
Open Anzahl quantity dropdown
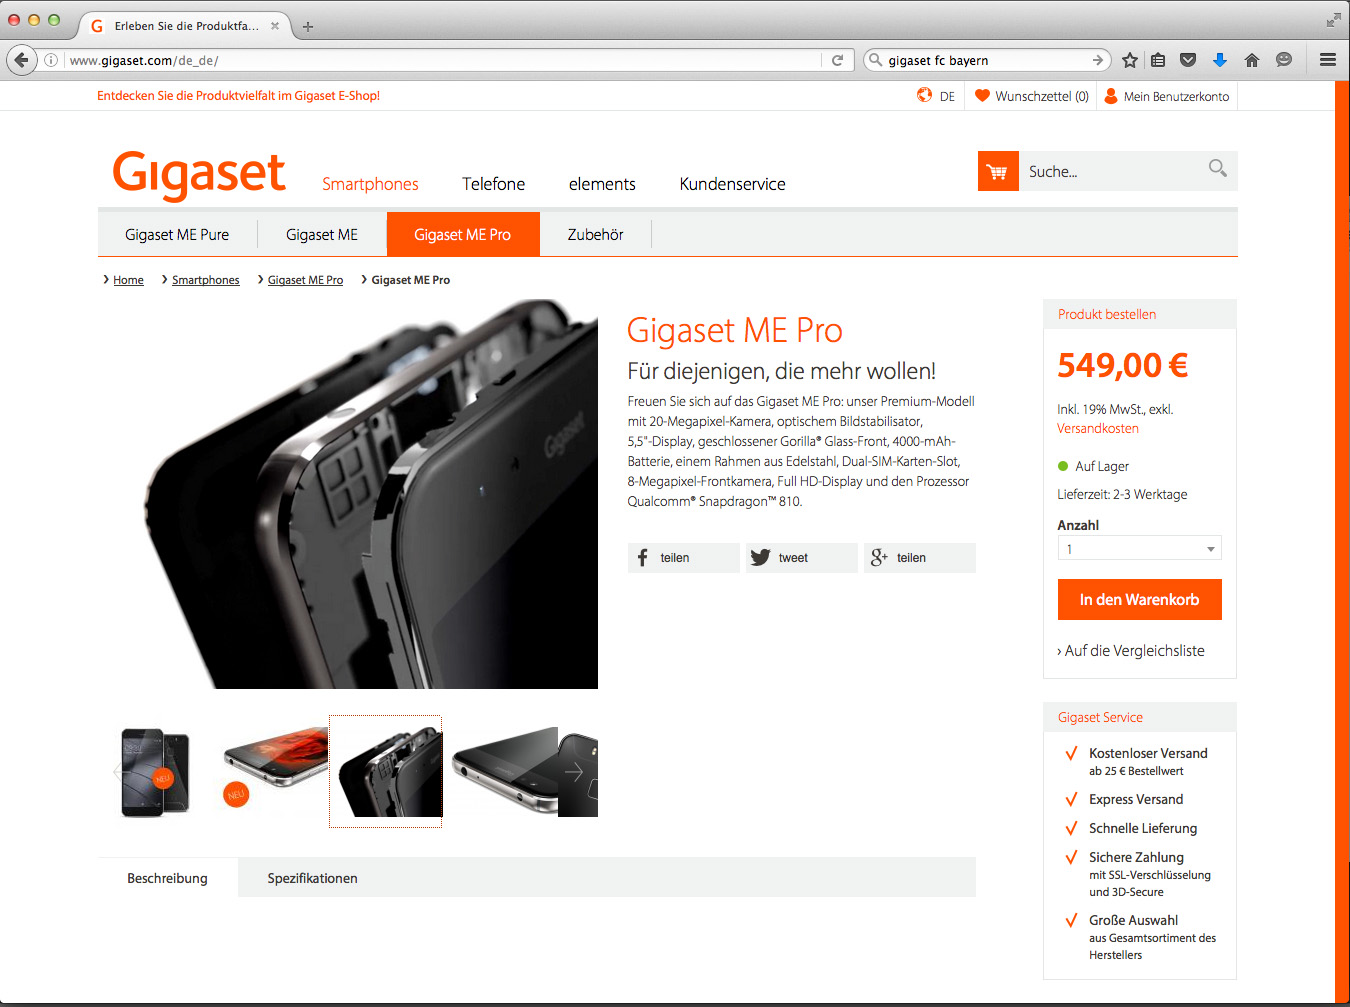tap(1140, 548)
